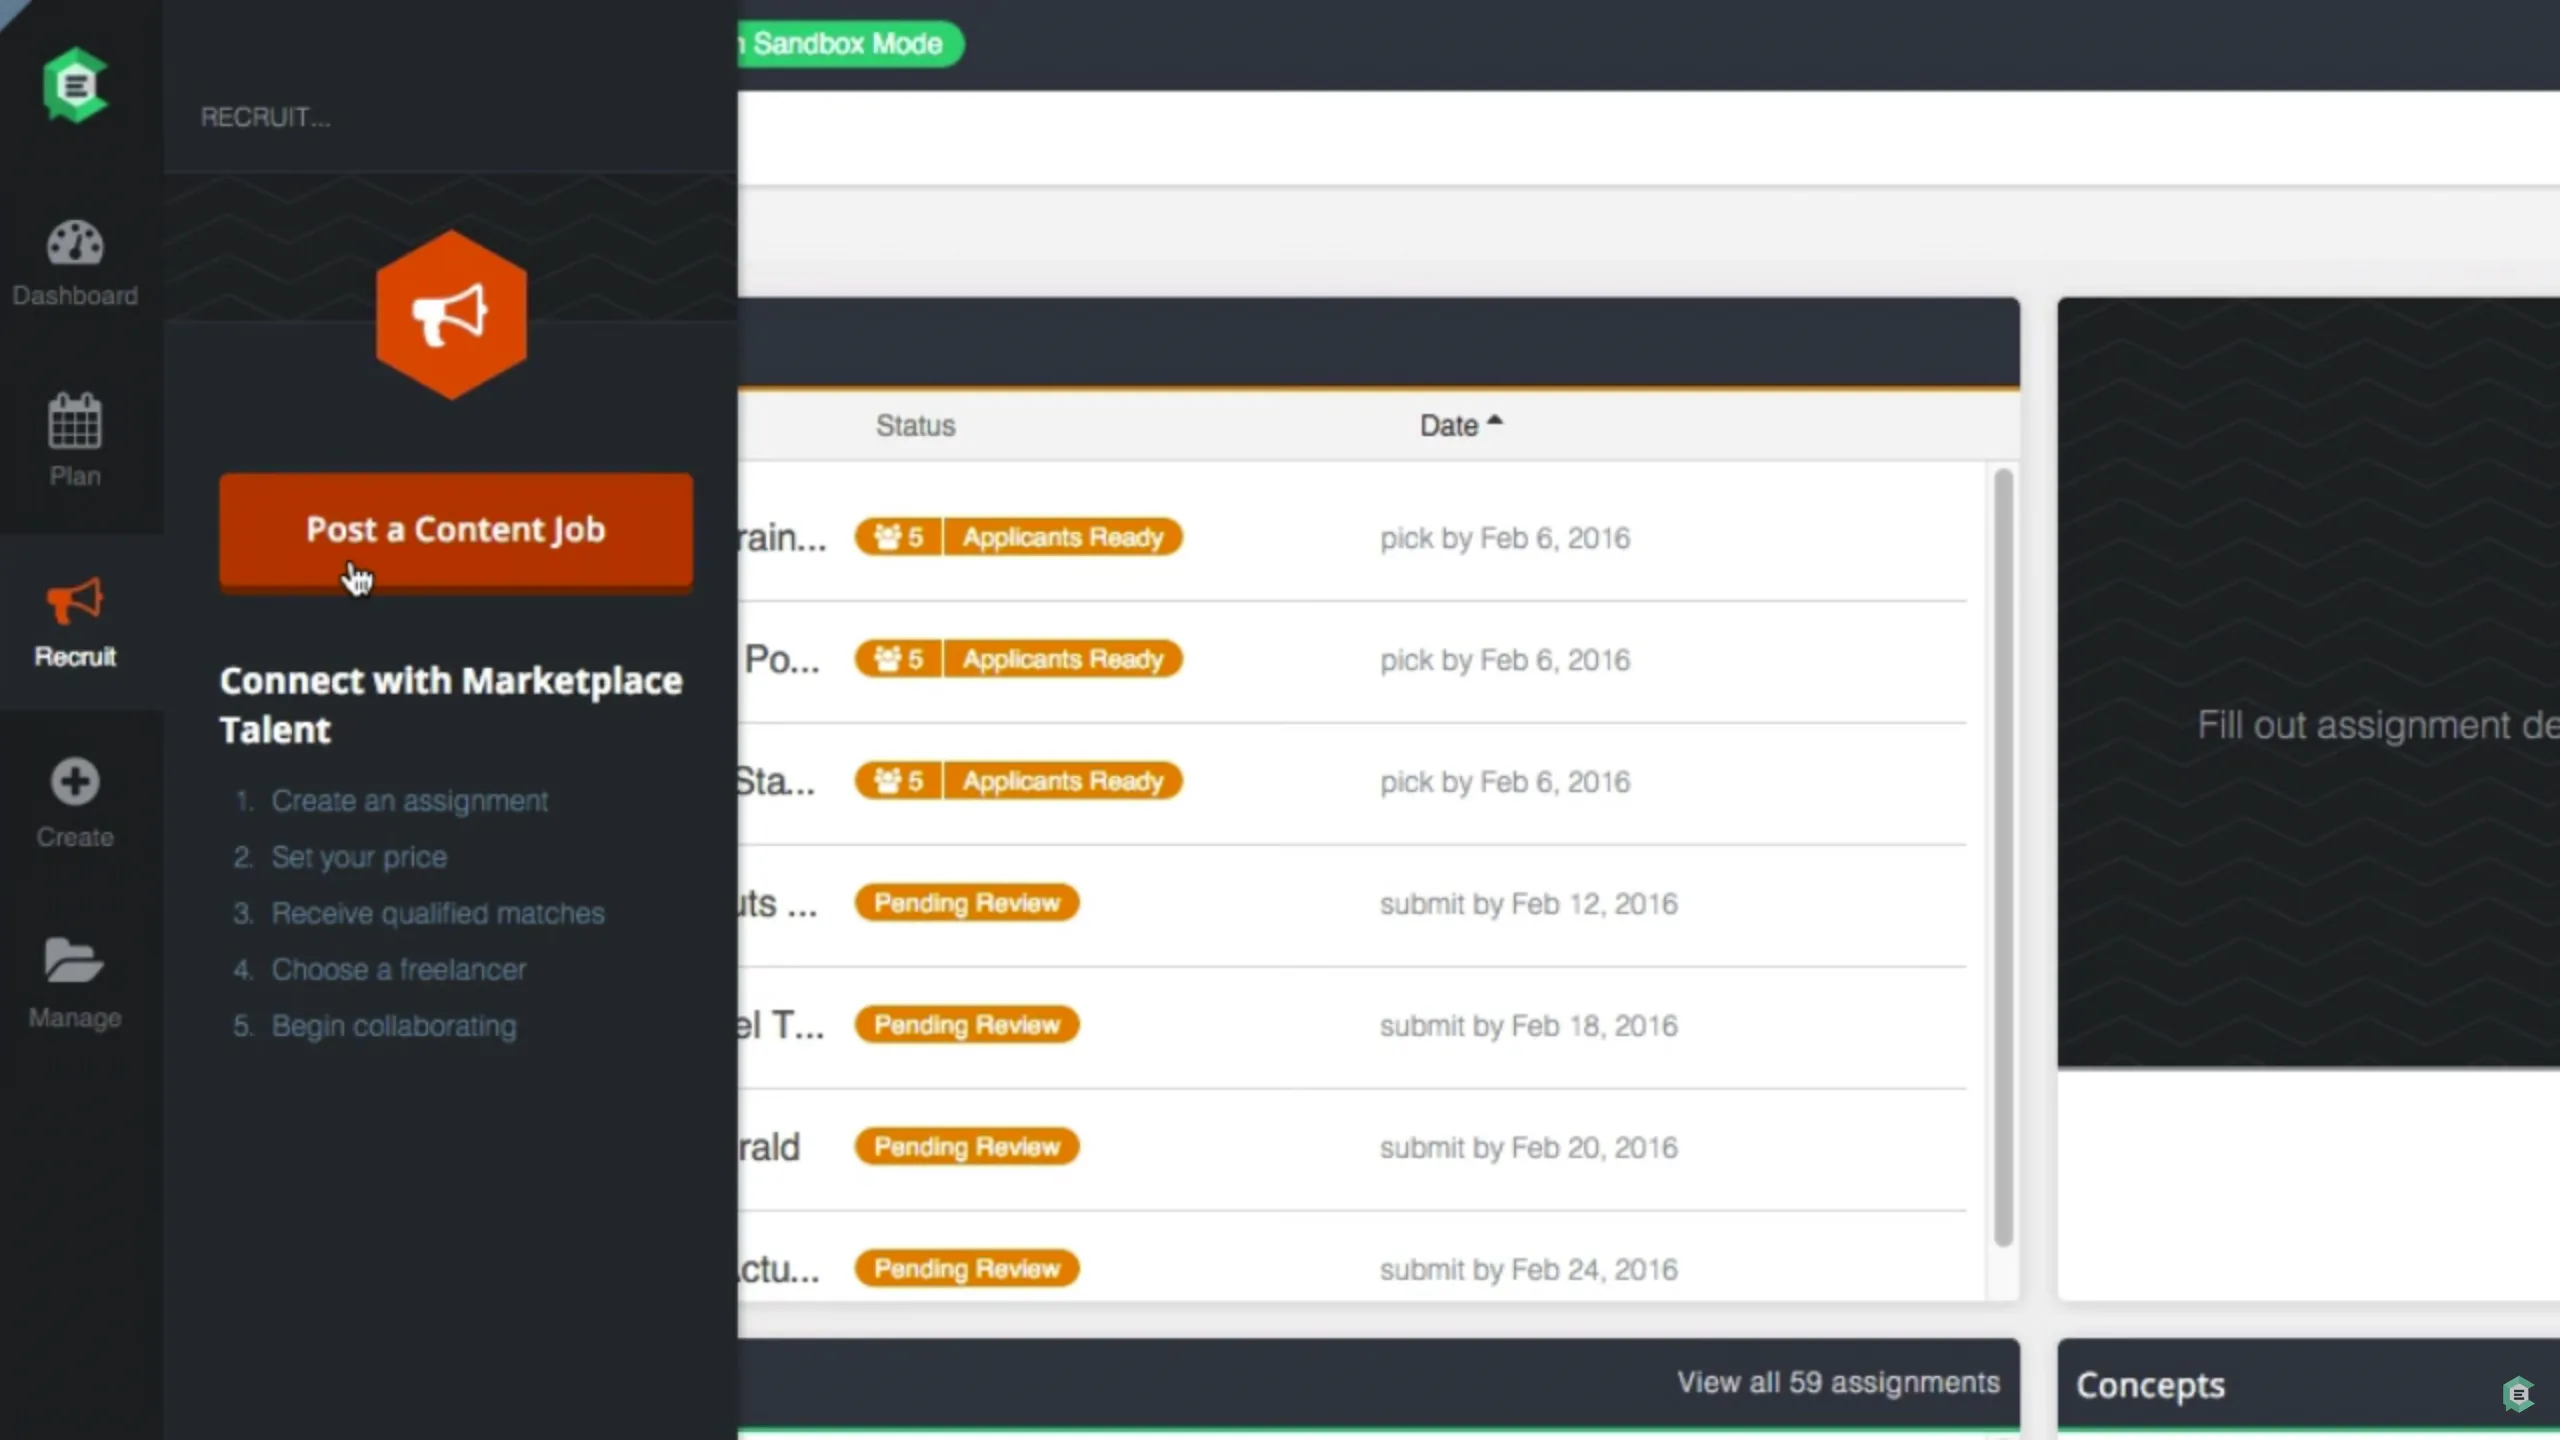Click the applicants count badge on first row
2560x1440 pixels.
pos(898,537)
